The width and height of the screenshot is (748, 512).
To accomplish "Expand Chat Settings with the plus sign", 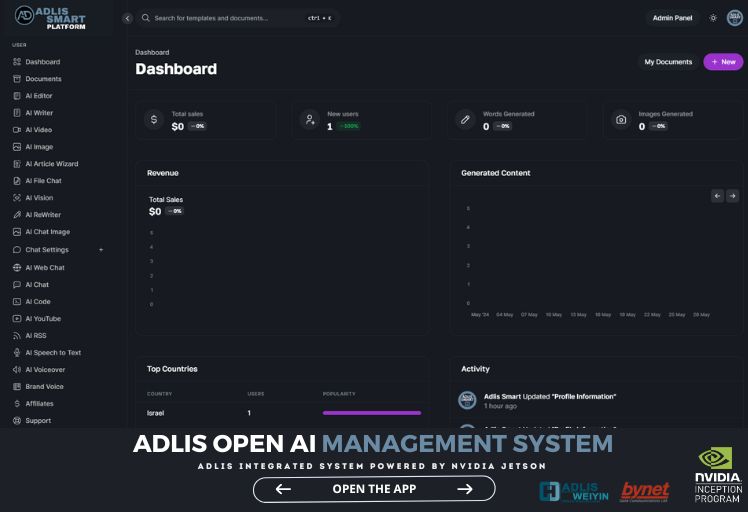I will click(x=101, y=250).
